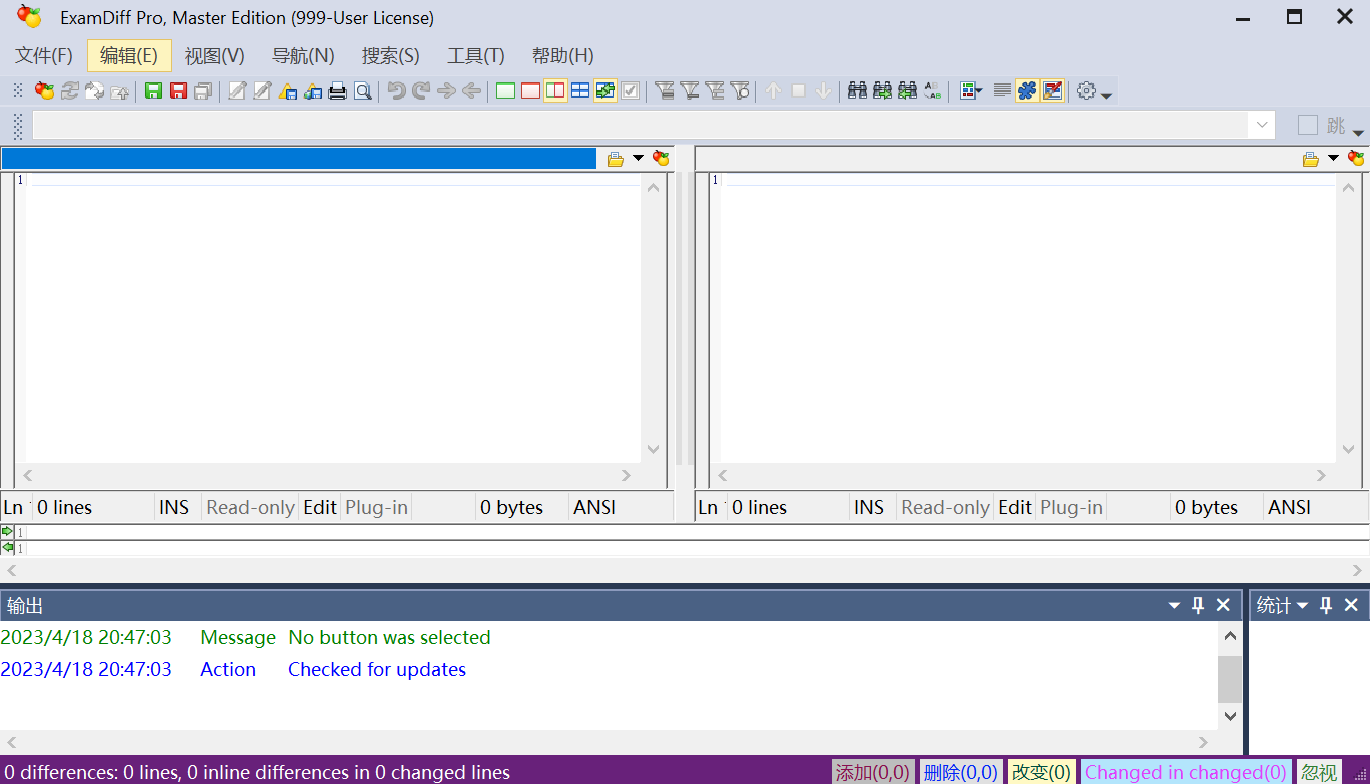
Task: Expand the settings gear dropdown arrow
Action: [1106, 94]
